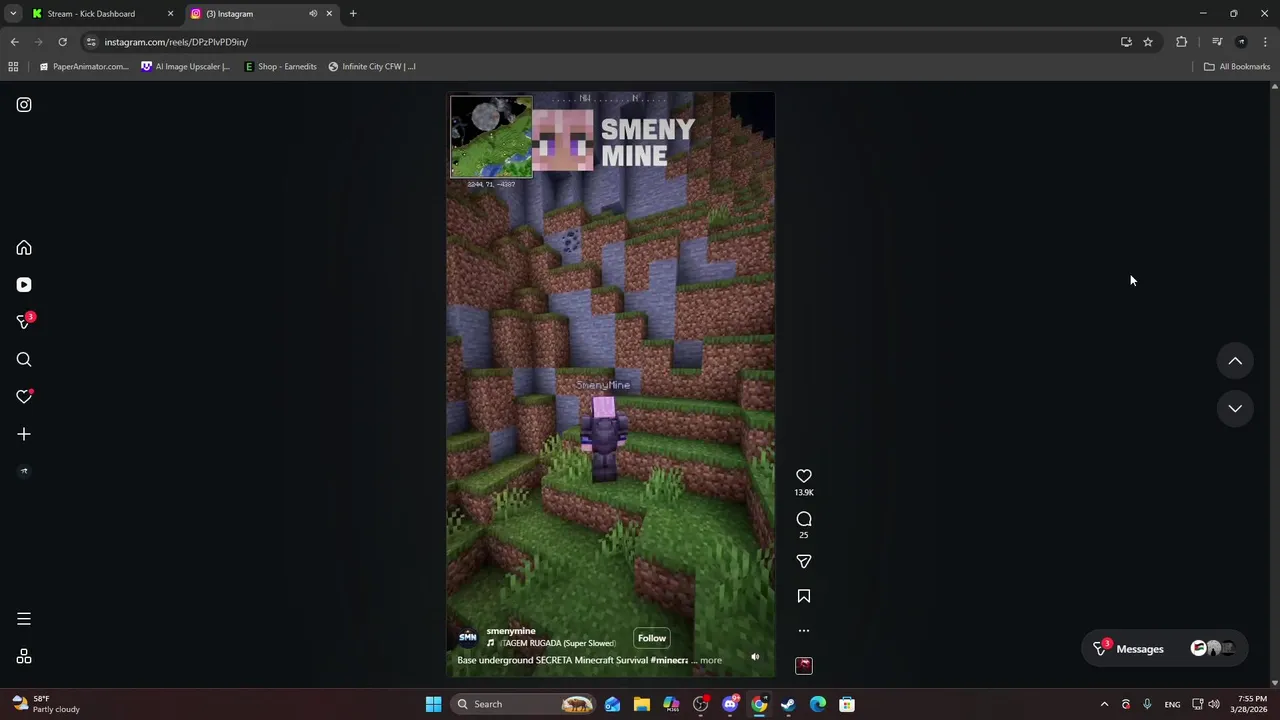Click the page vertical scrollbar
Screen dimensions: 1280x720
(x=1274, y=384)
